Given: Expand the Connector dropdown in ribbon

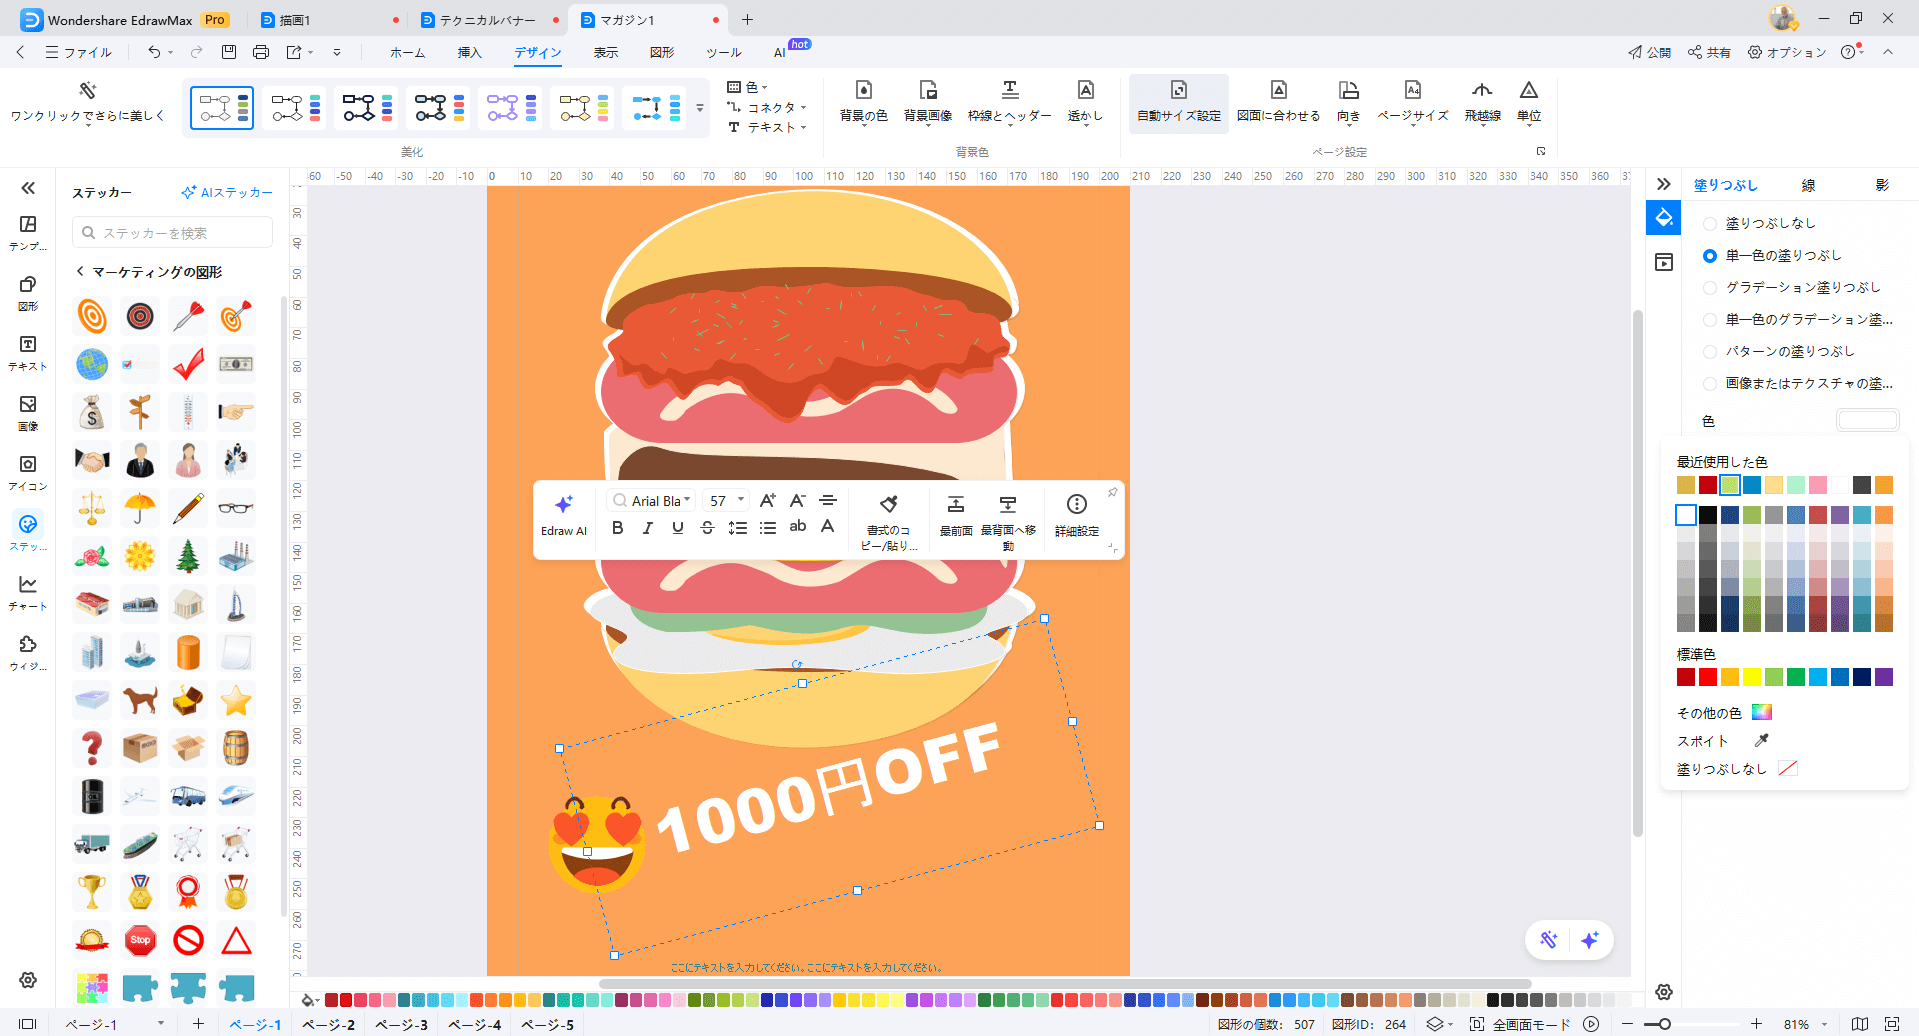Looking at the screenshot, I should tap(803, 108).
